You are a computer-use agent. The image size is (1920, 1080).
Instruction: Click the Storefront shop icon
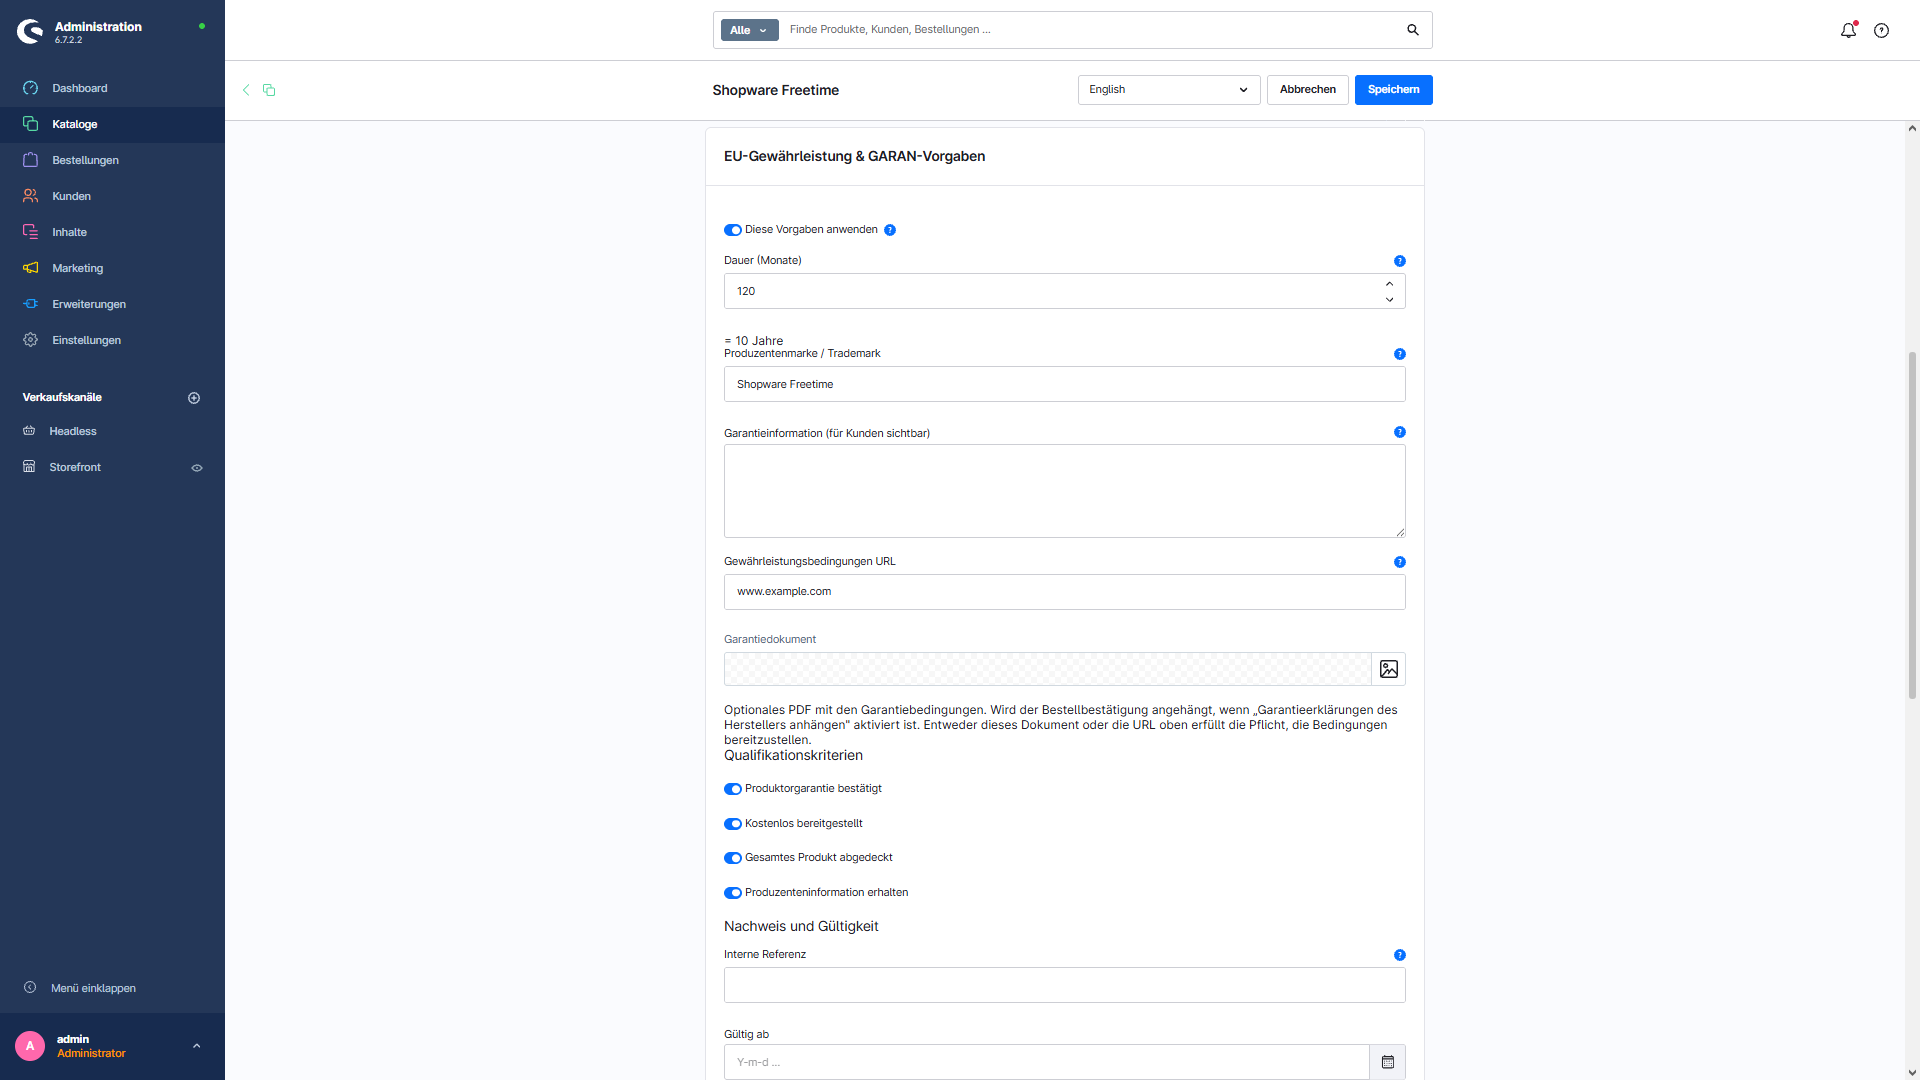[x=29, y=467]
